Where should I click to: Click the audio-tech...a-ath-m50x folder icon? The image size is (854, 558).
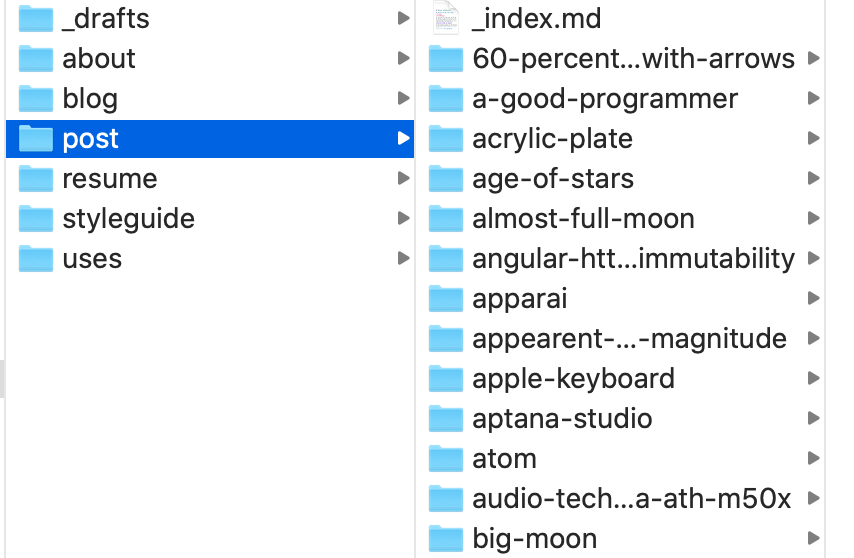[446, 499]
